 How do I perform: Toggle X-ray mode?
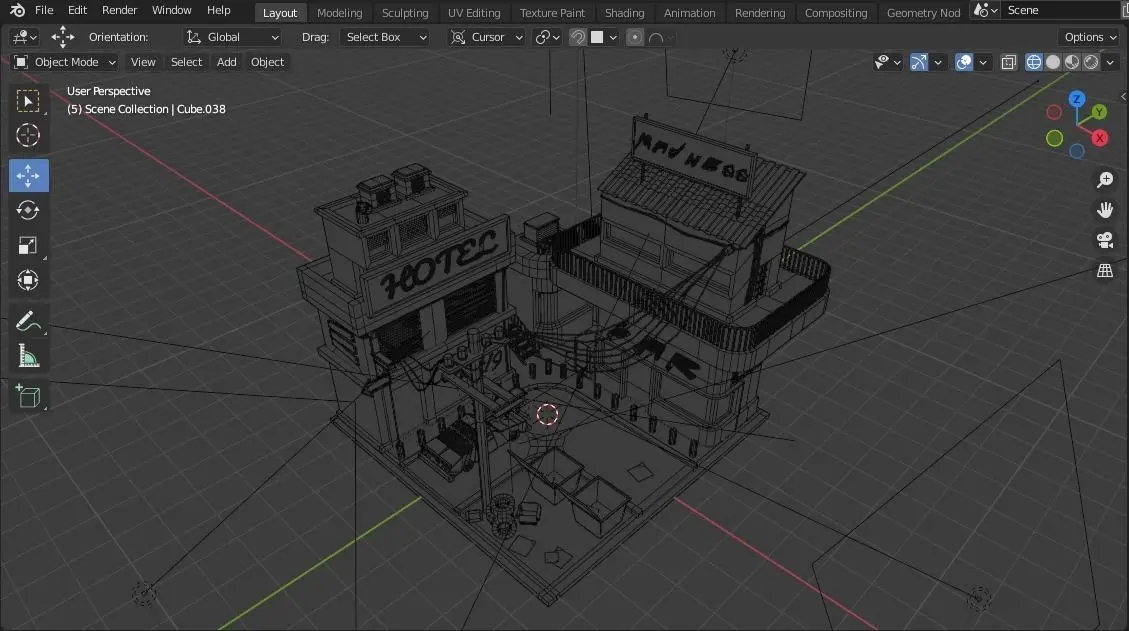pyautogui.click(x=1009, y=63)
